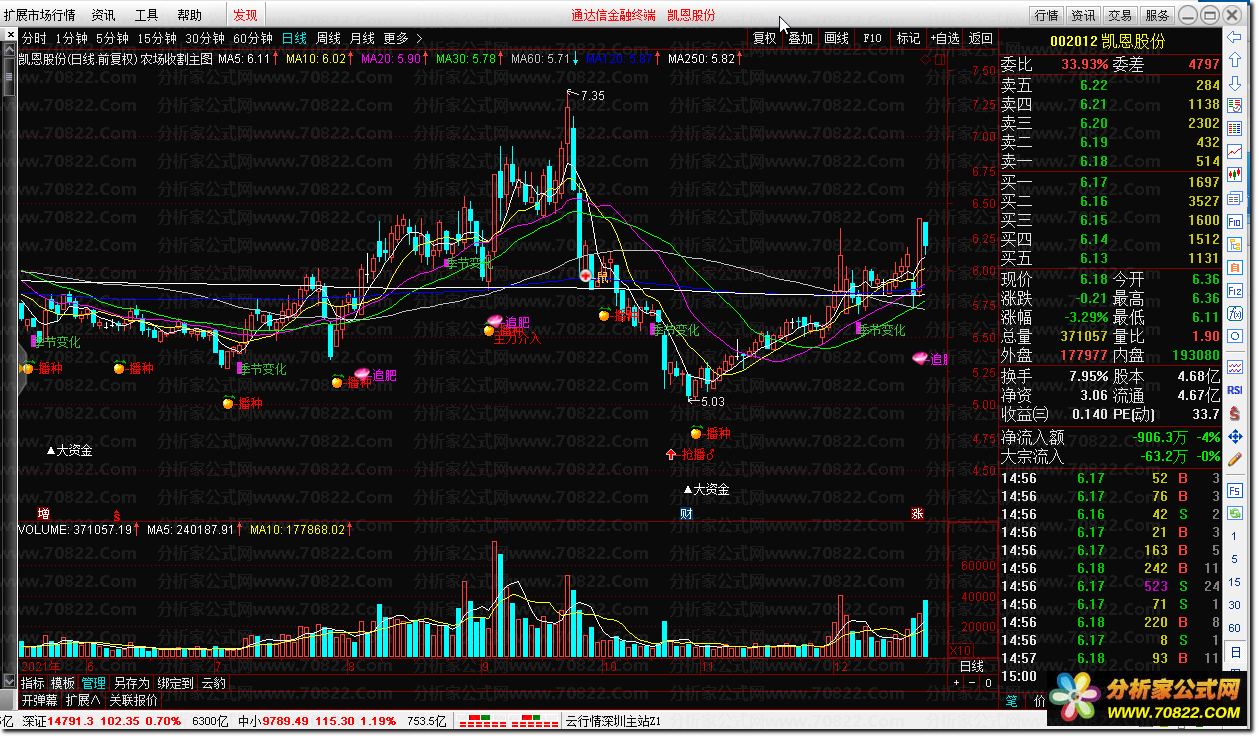
Task: Select the blue four-way move arrows icon
Action: [x=1235, y=436]
